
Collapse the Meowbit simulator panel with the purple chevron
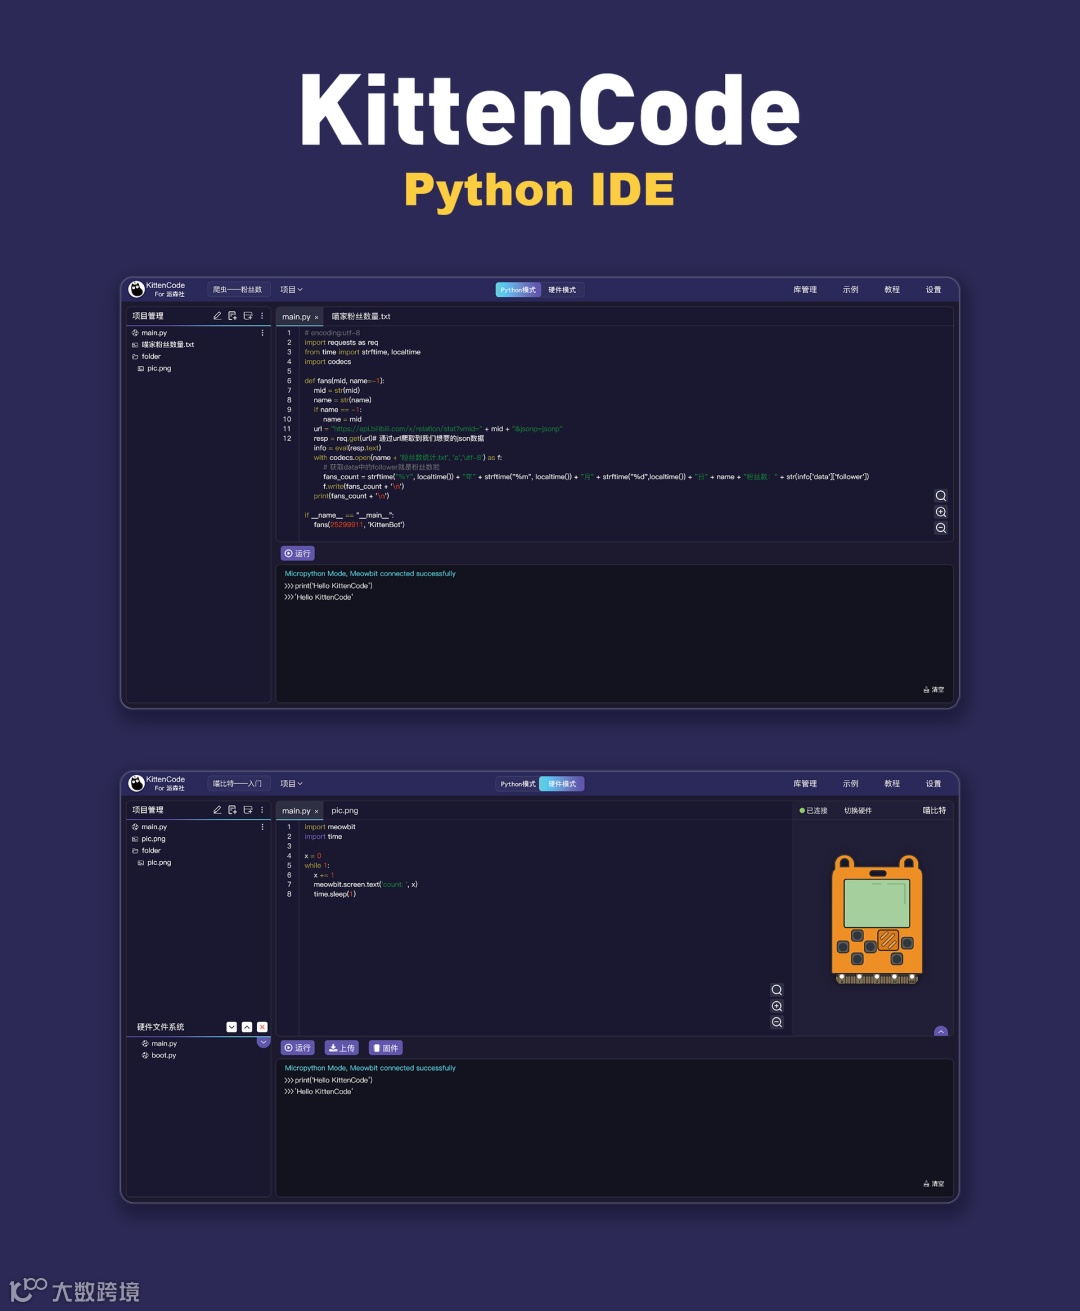[x=941, y=1031]
